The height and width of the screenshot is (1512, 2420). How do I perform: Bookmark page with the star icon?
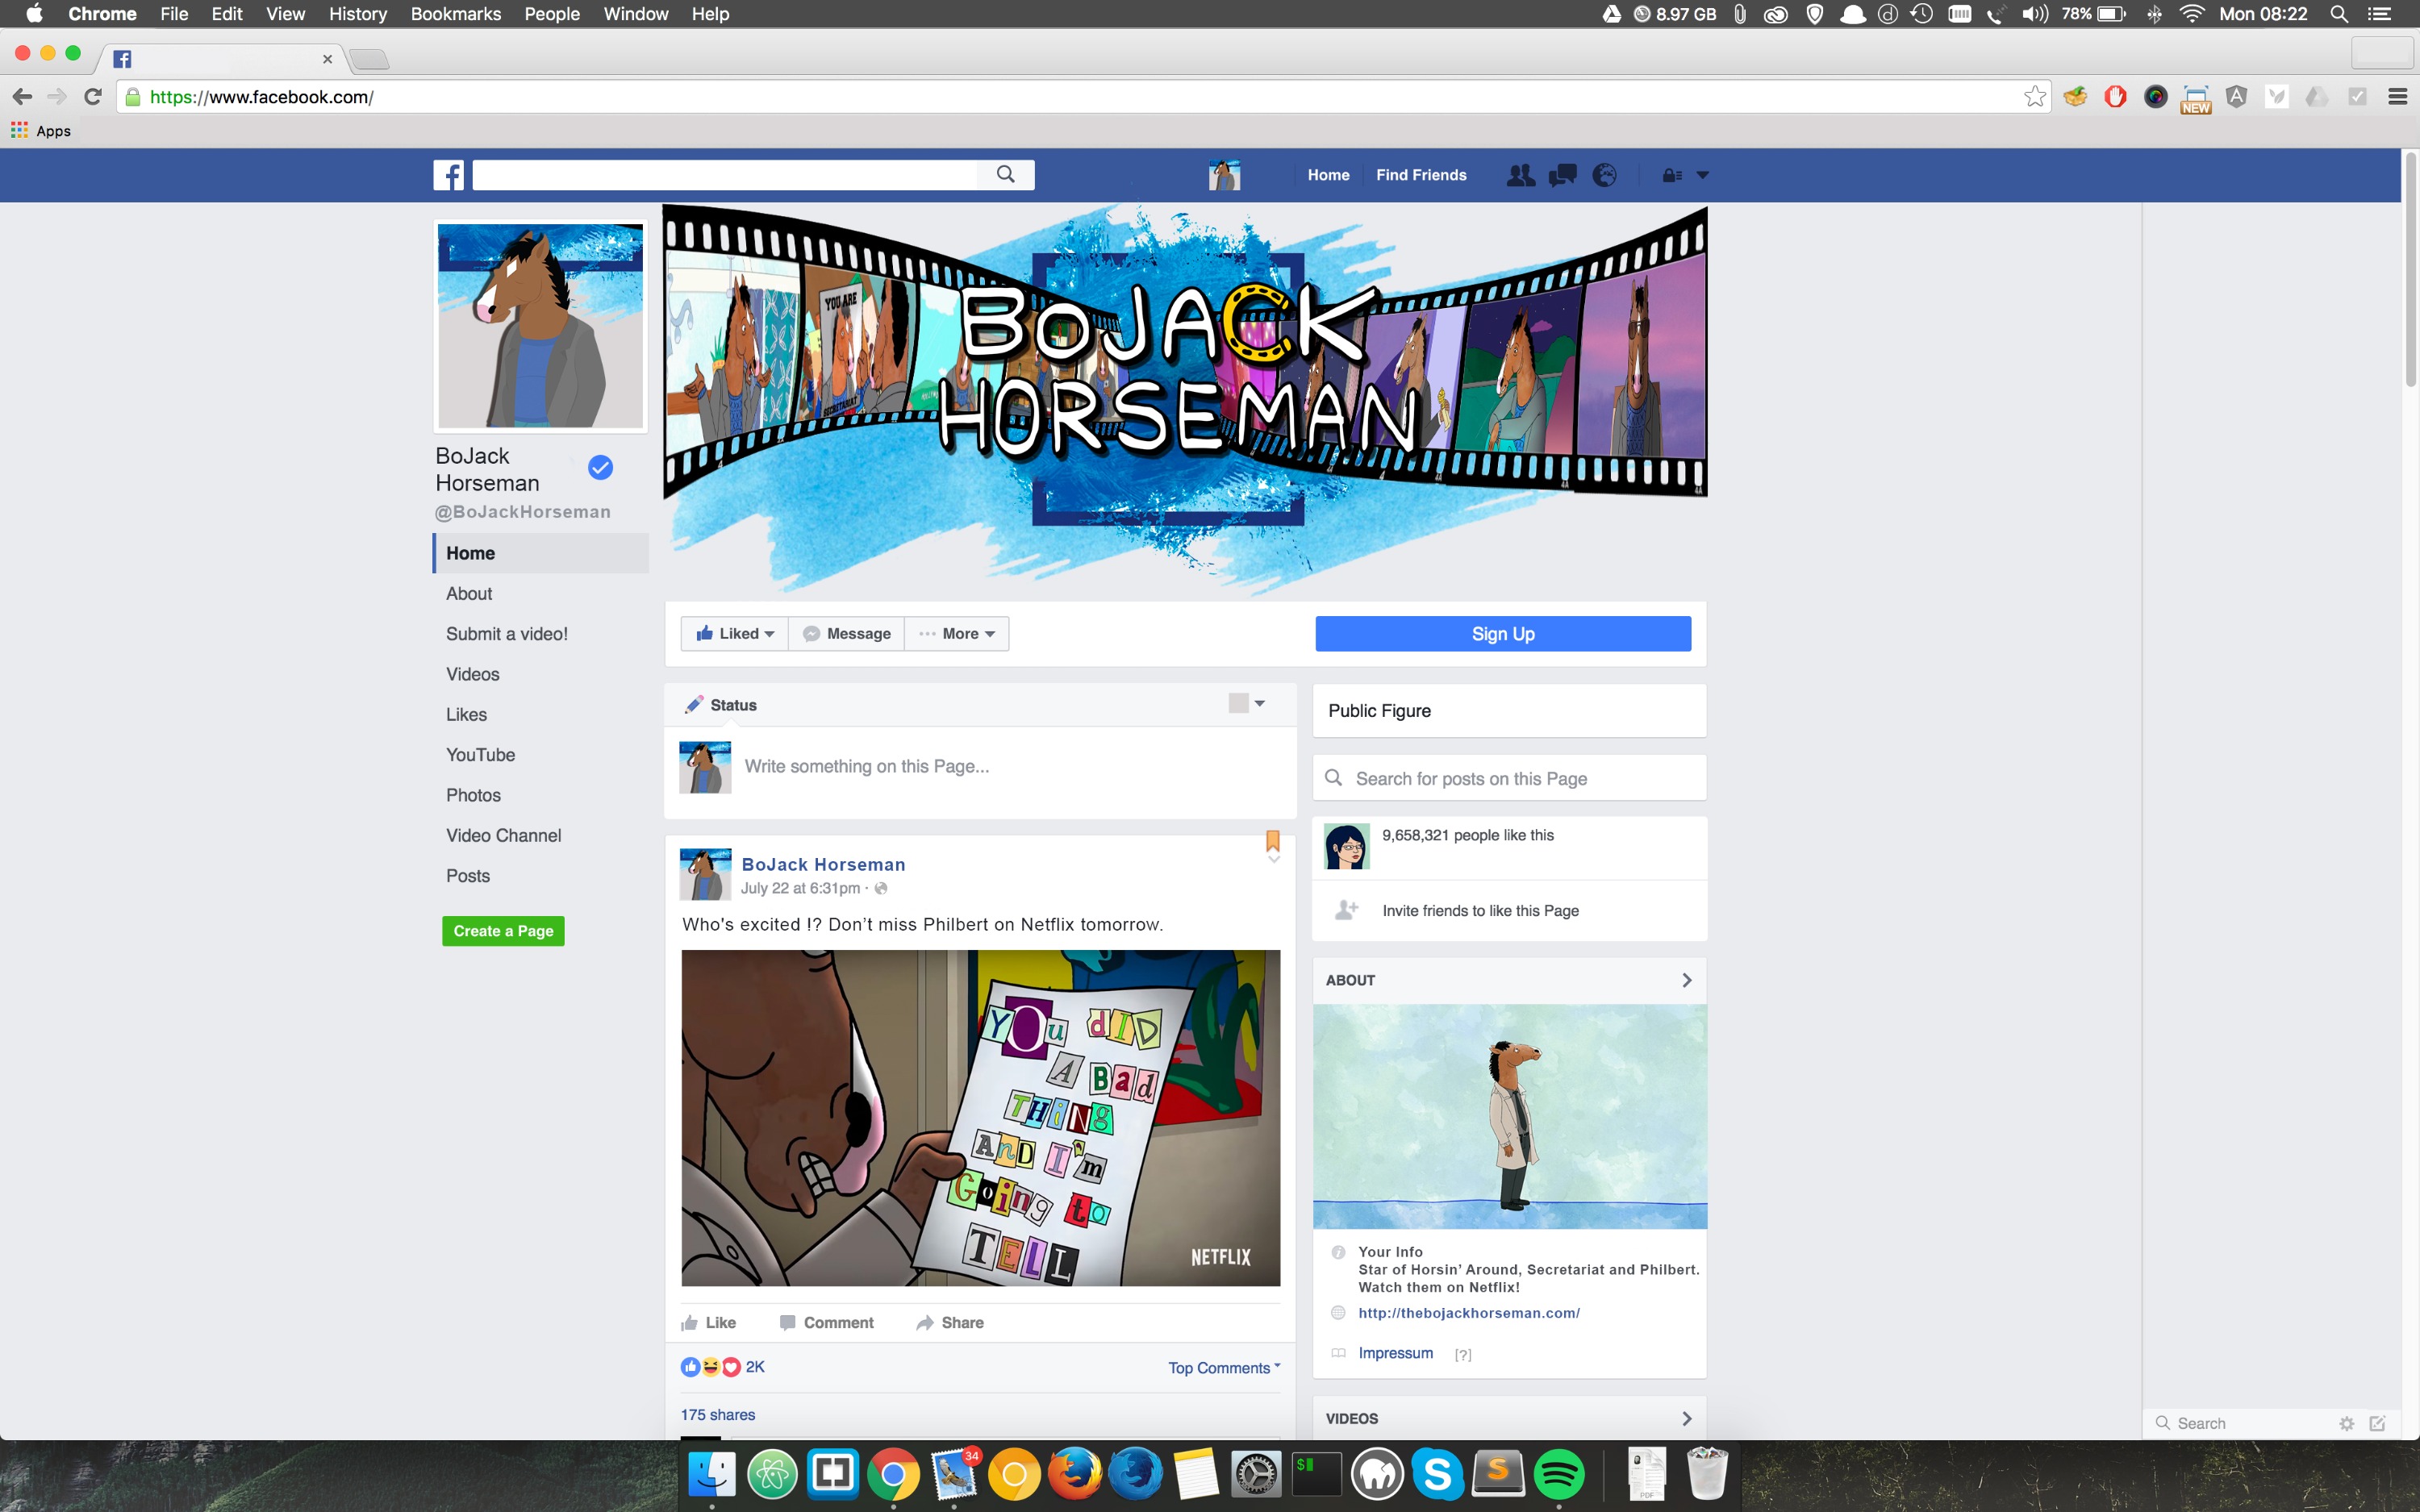click(2034, 97)
